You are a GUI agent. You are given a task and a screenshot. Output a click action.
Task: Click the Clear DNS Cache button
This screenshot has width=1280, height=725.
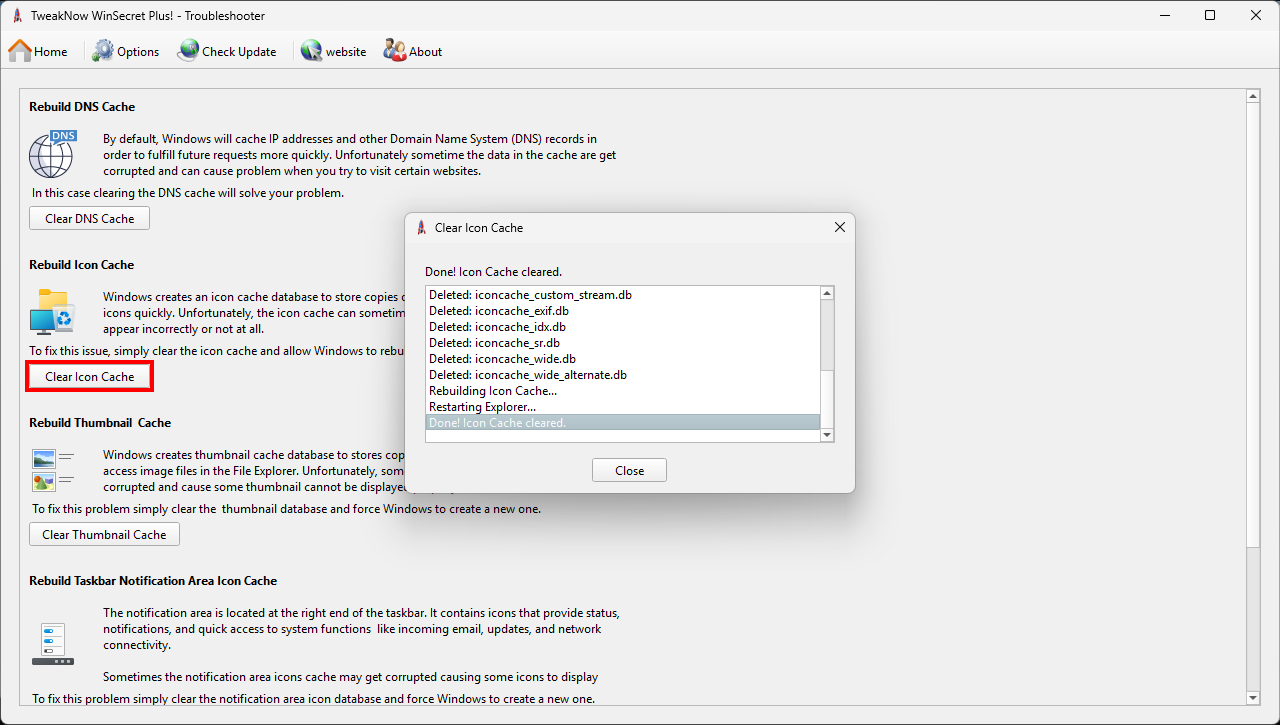[89, 218]
